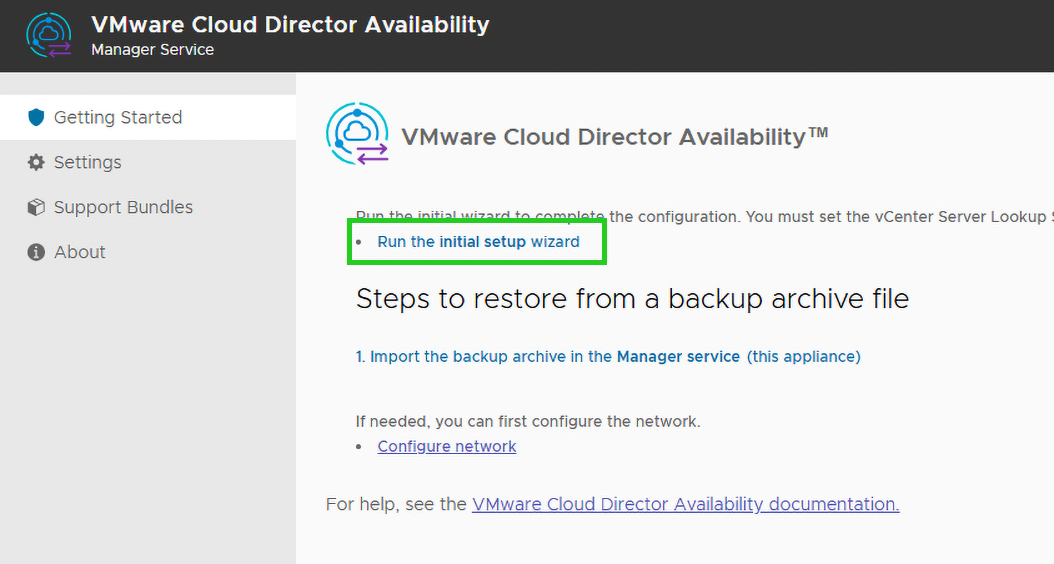The height and width of the screenshot is (564, 1054).
Task: Open the About sidebar item
Action: (x=80, y=252)
